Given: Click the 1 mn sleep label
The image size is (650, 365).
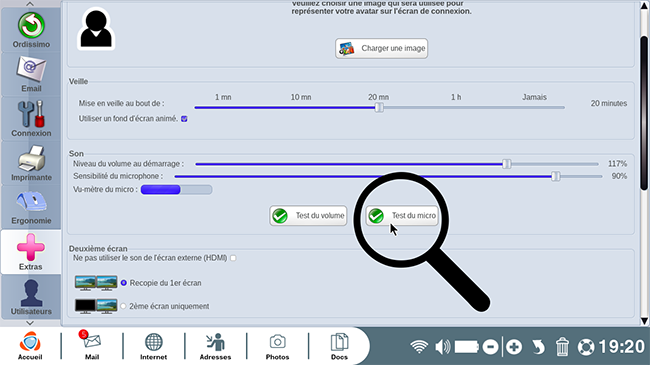Looking at the screenshot, I should tap(223, 97).
